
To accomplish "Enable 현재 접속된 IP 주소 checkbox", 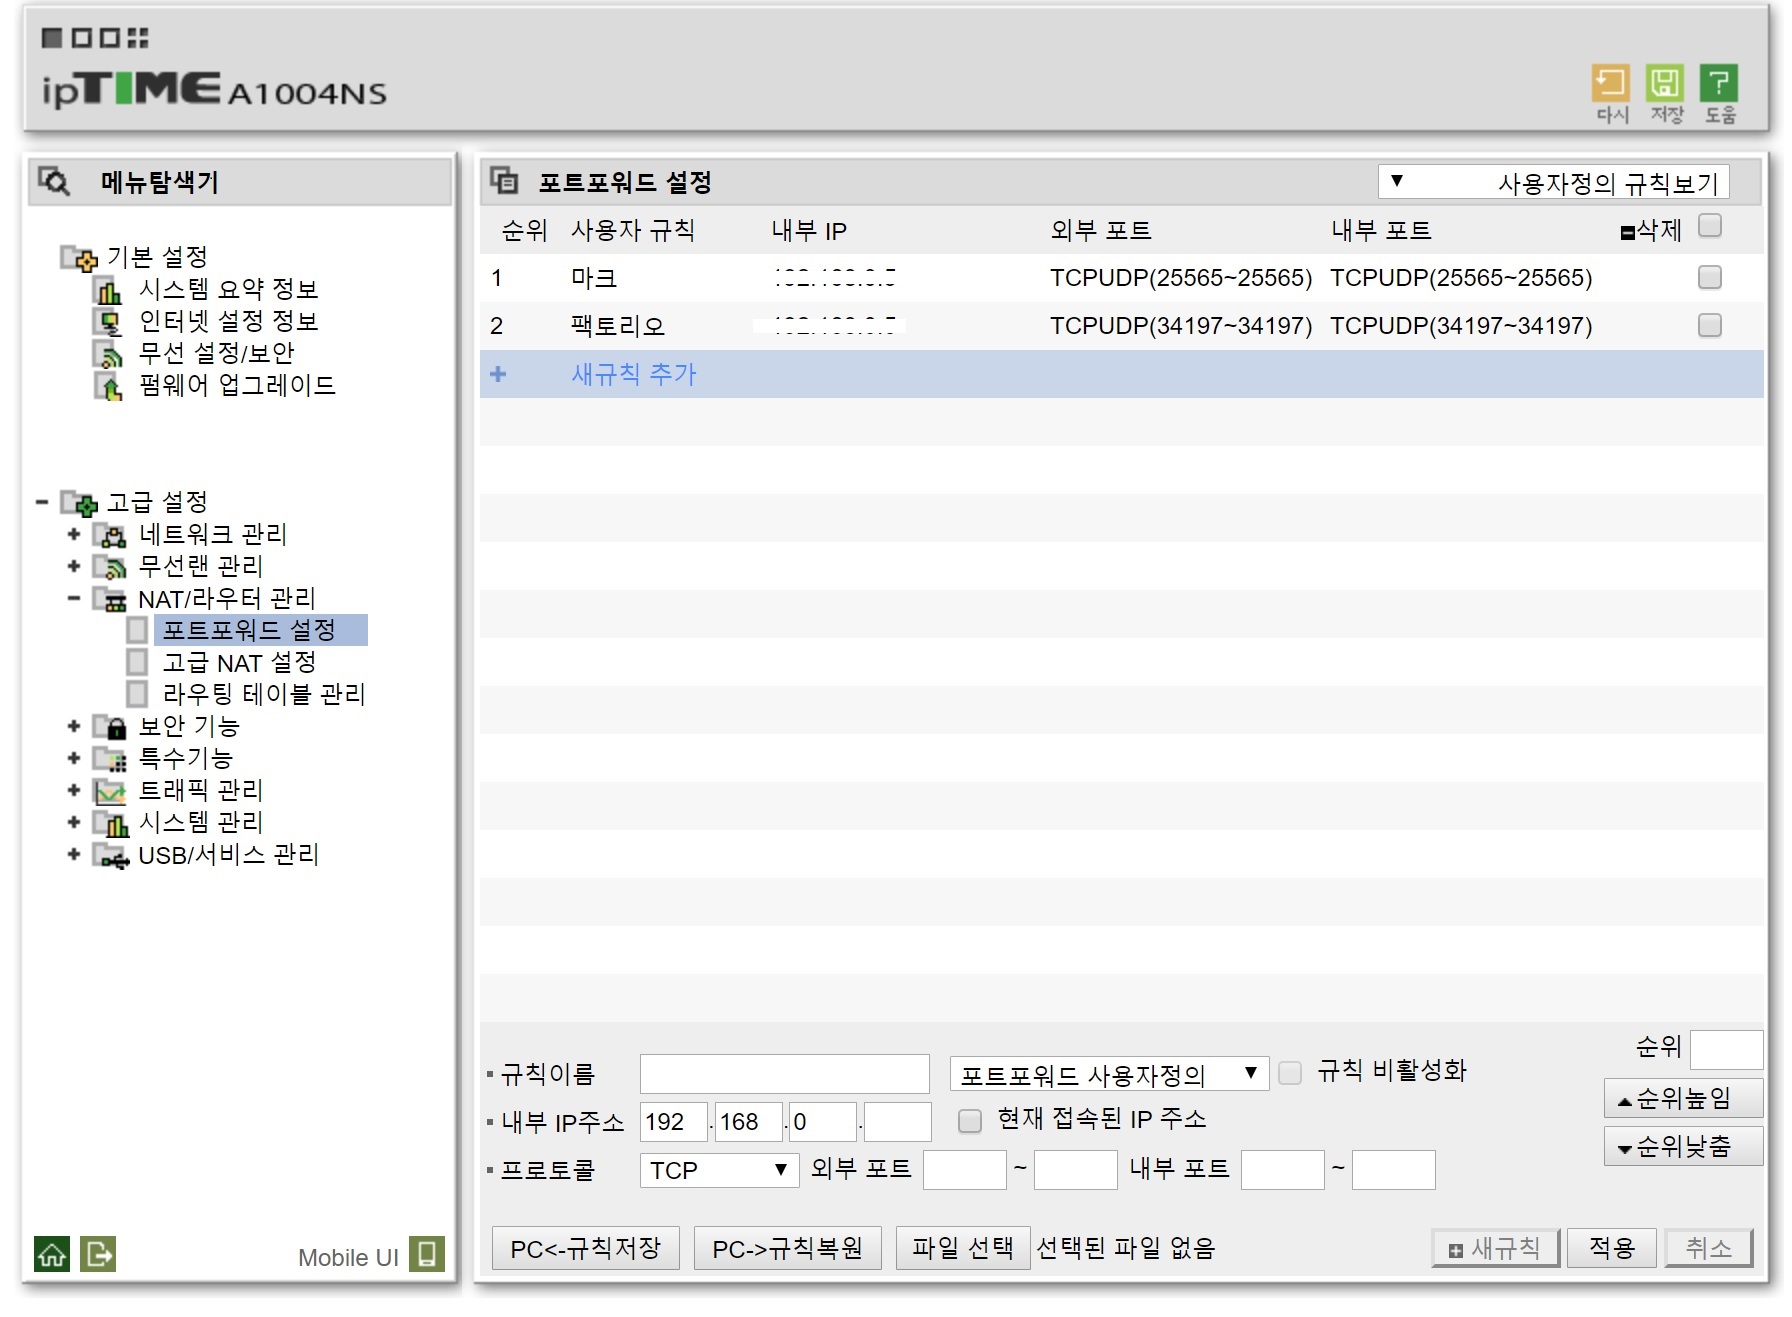I will pyautogui.click(x=969, y=1121).
